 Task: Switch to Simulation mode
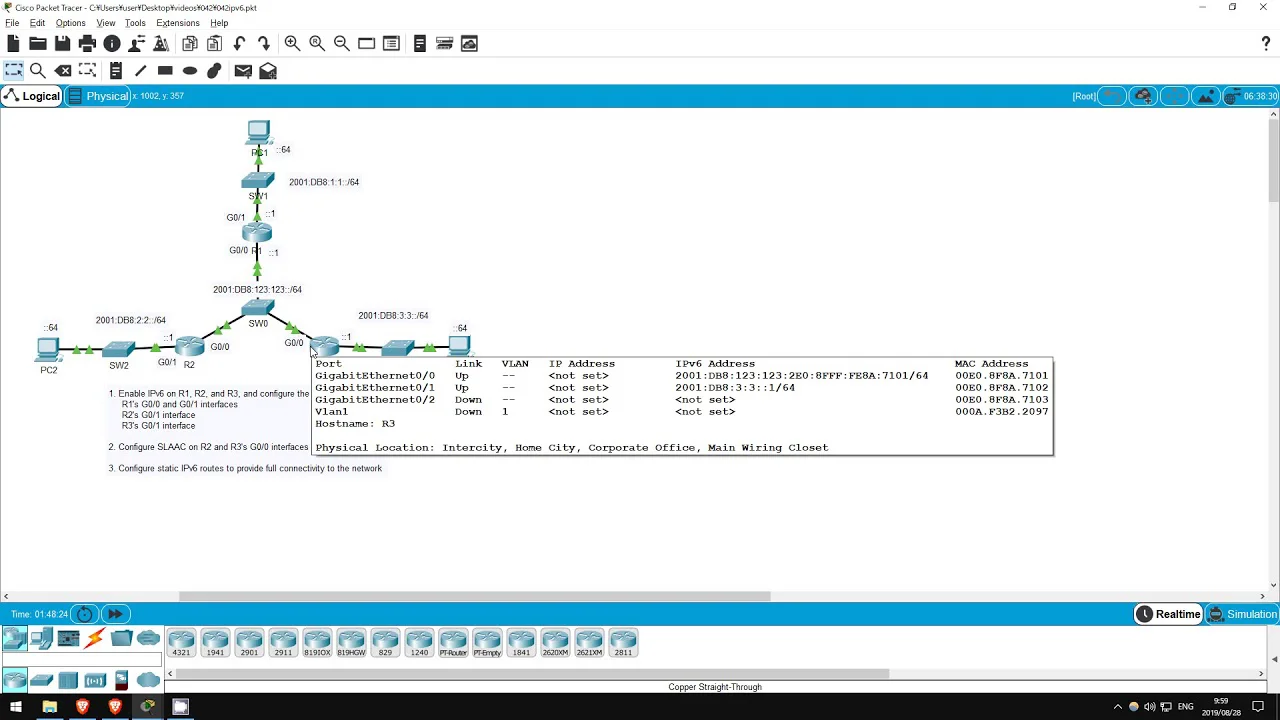pyautogui.click(x=1242, y=614)
